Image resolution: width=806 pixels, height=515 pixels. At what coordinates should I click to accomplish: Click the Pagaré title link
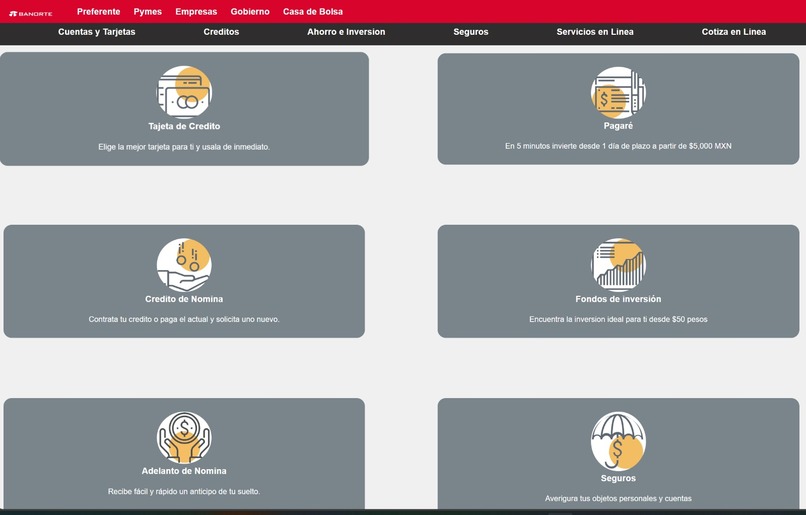(x=618, y=125)
